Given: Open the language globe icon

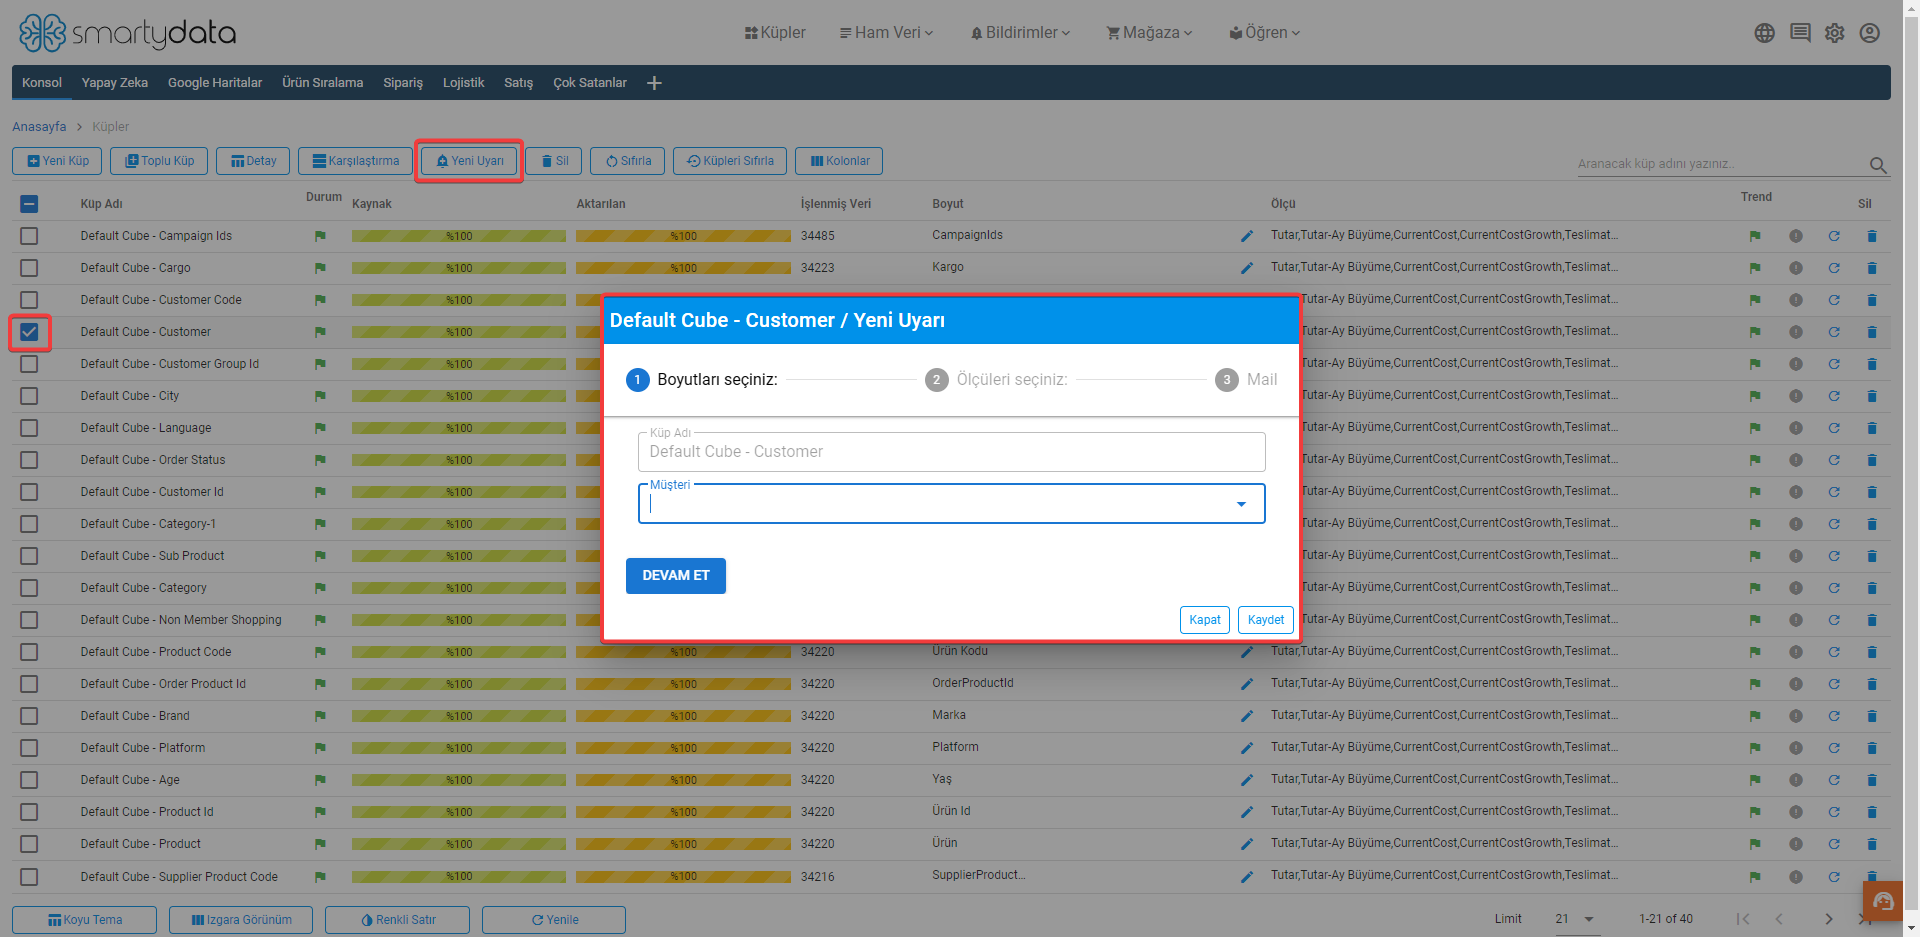Looking at the screenshot, I should point(1765,33).
